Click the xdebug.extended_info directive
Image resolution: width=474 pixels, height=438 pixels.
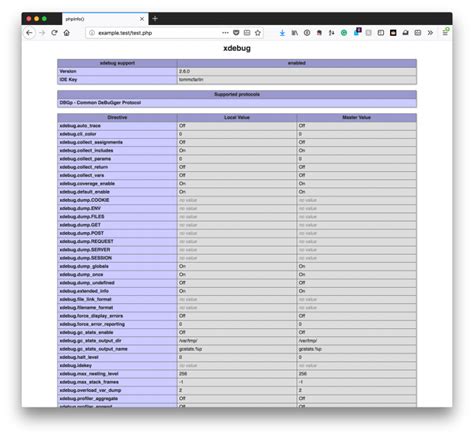(x=84, y=291)
